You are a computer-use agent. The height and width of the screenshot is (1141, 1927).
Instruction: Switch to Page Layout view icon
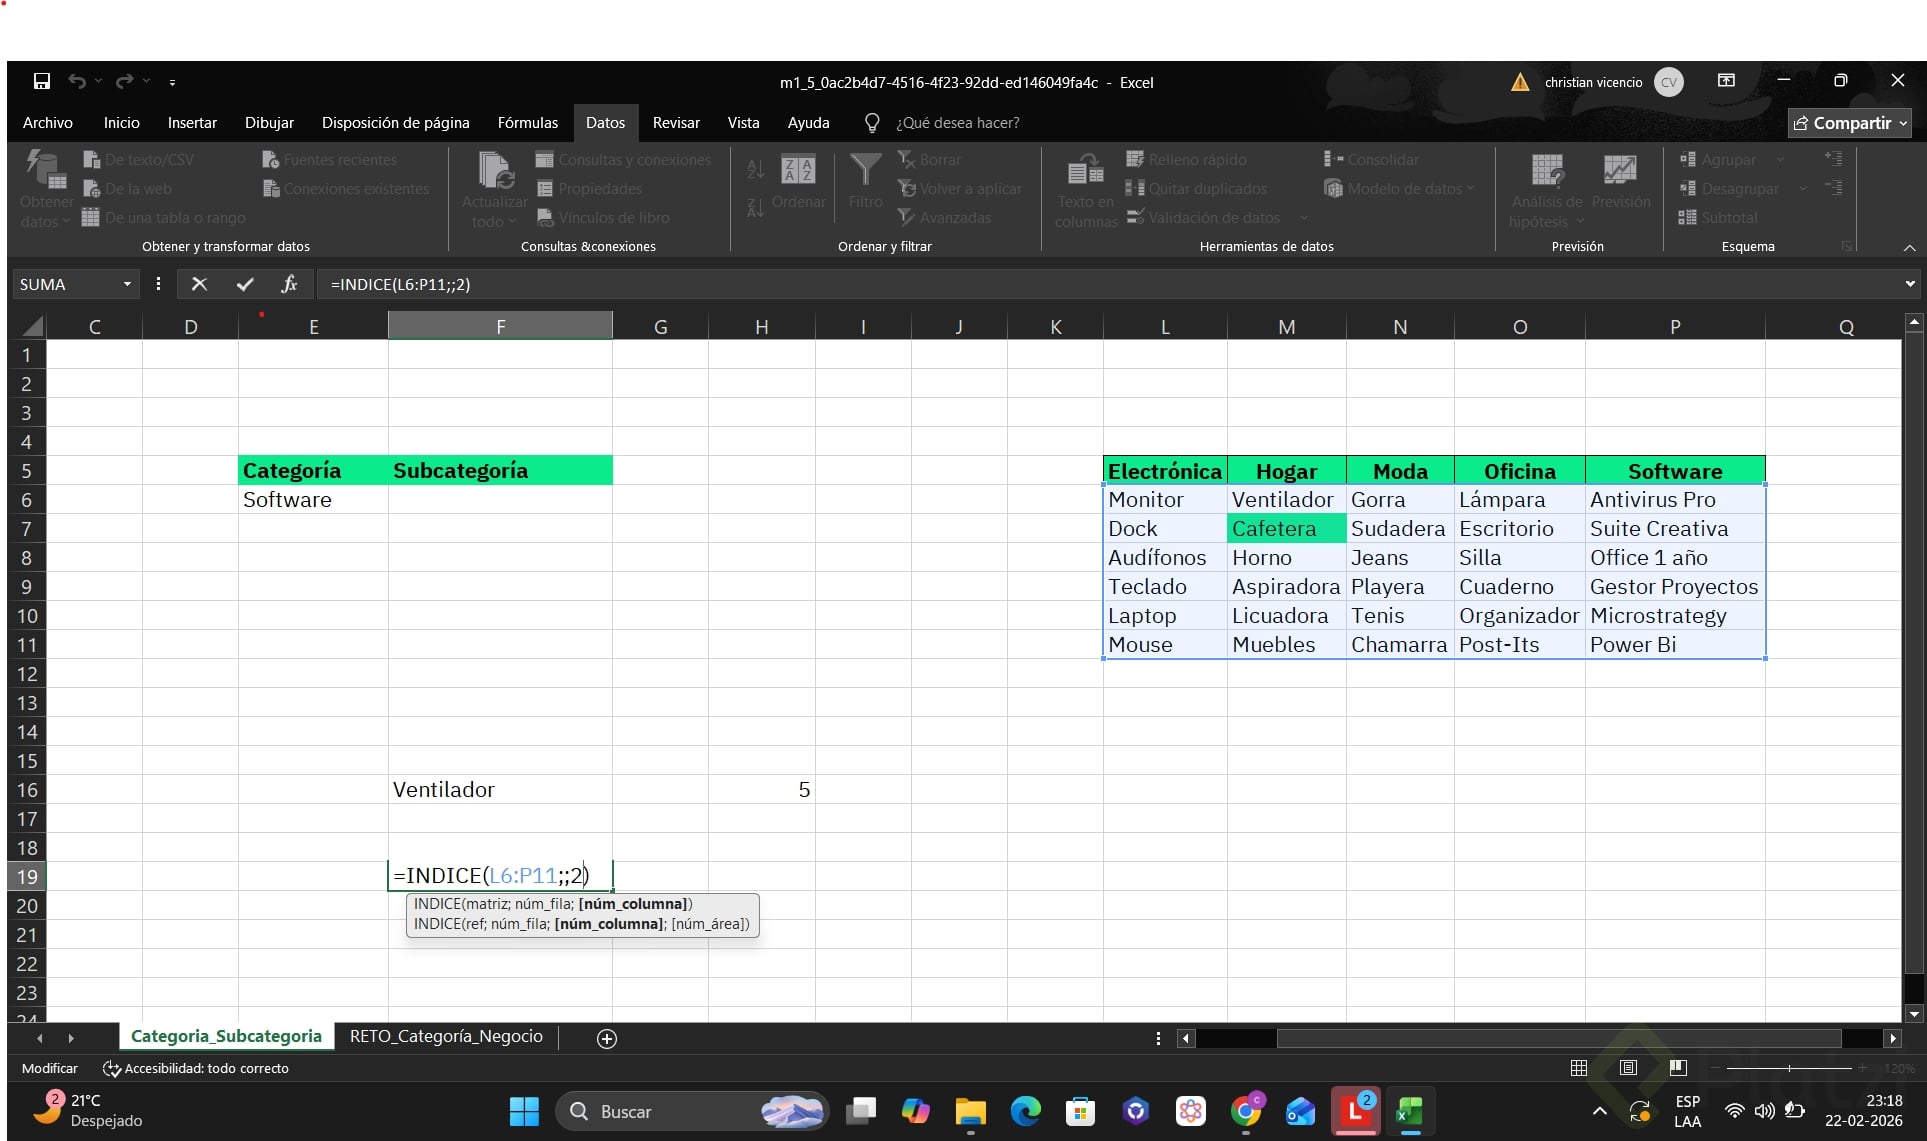coord(1628,1068)
